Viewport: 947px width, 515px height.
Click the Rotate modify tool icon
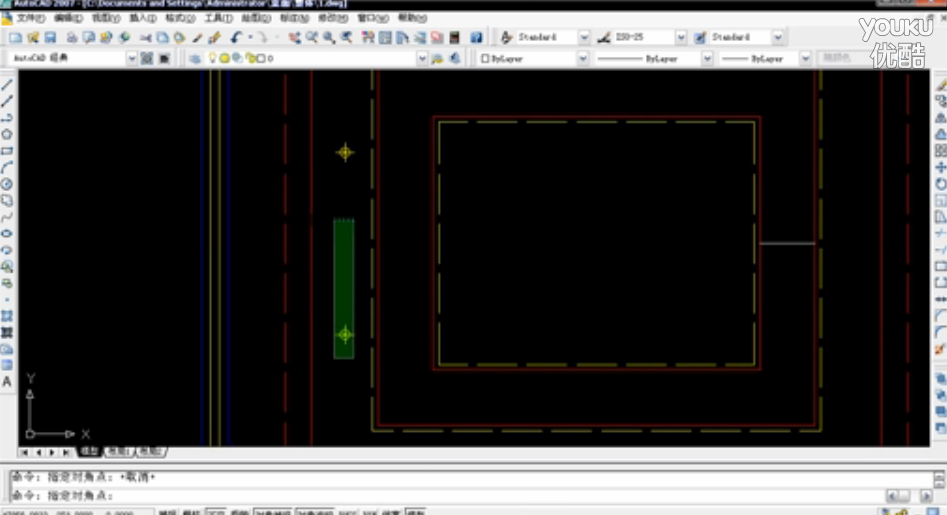coord(940,184)
